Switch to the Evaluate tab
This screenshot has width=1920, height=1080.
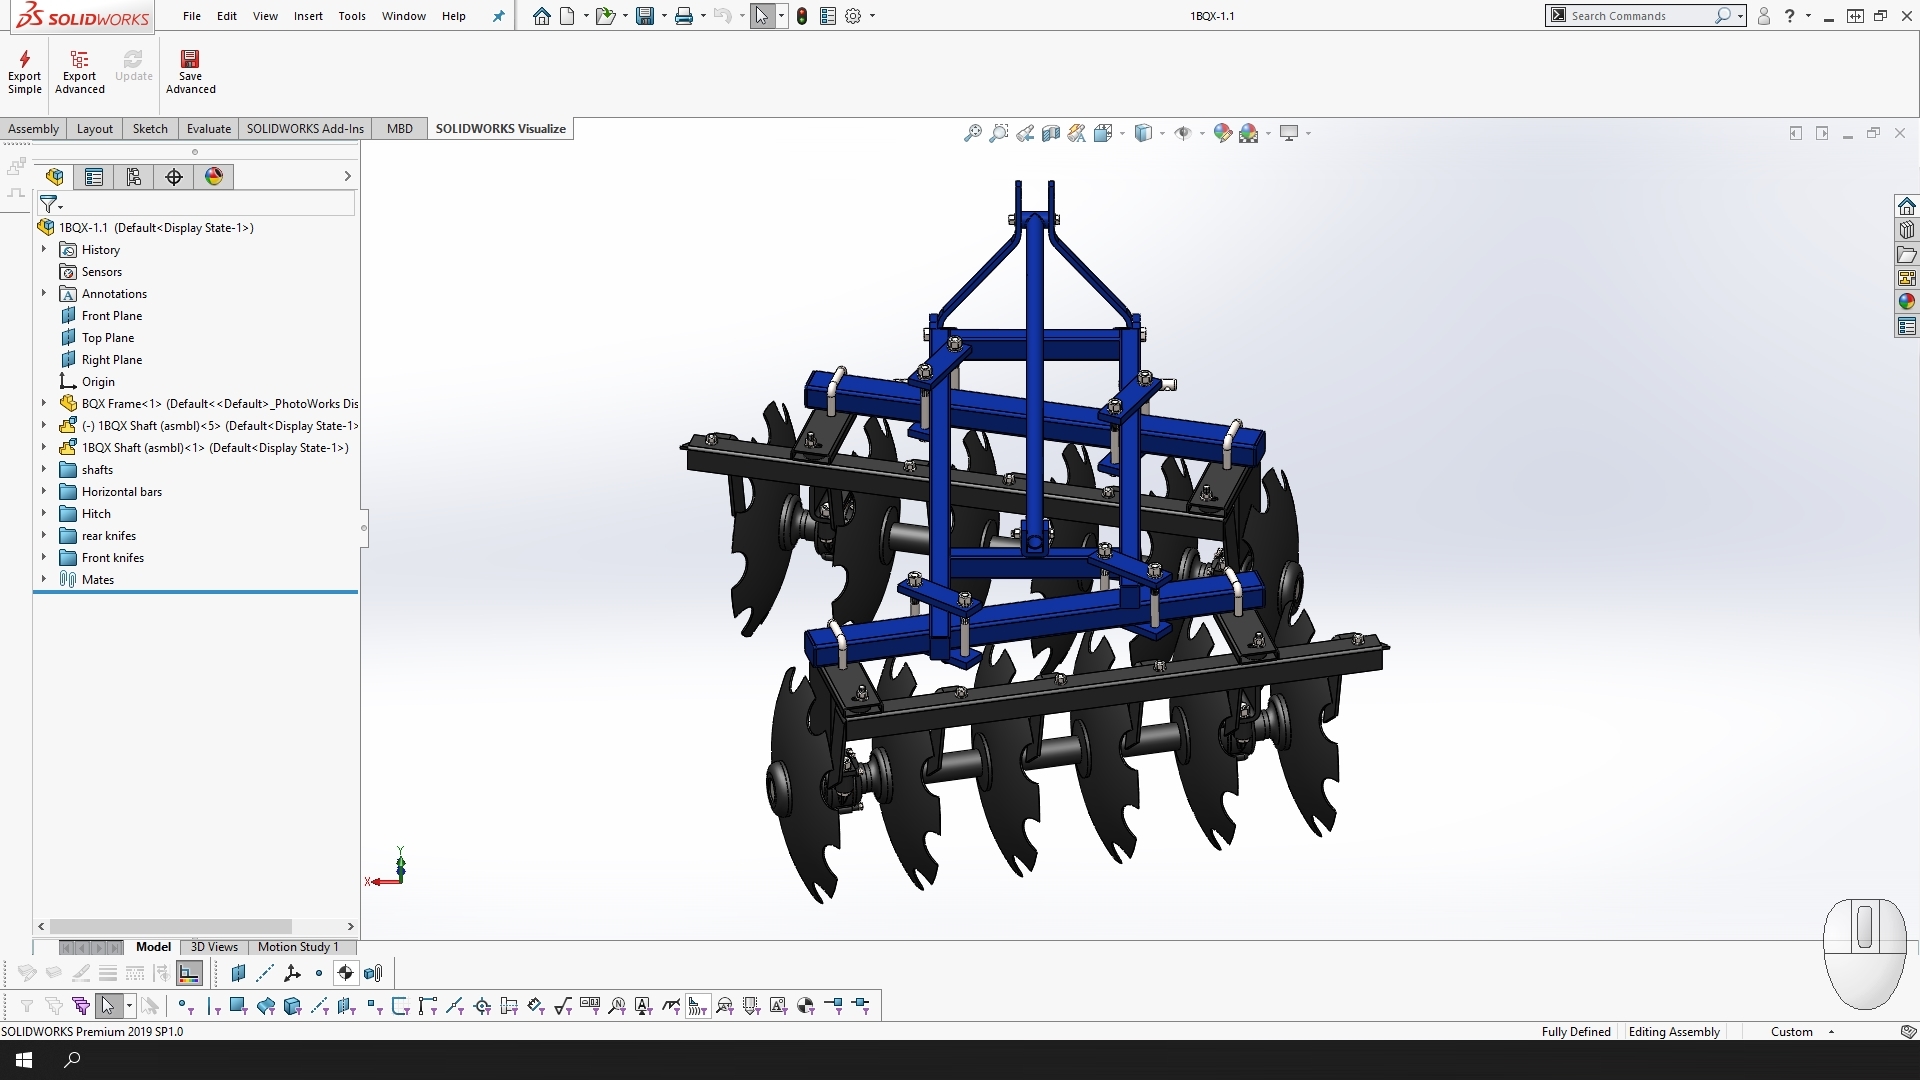(x=208, y=129)
